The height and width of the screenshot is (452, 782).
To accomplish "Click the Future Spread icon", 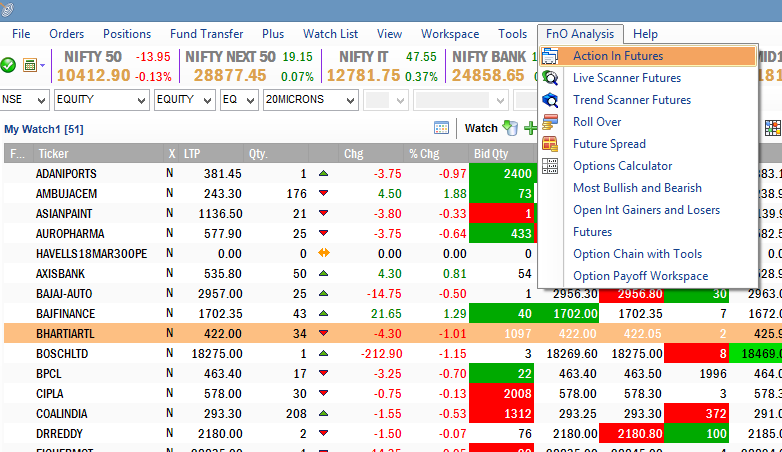I will tap(550, 144).
